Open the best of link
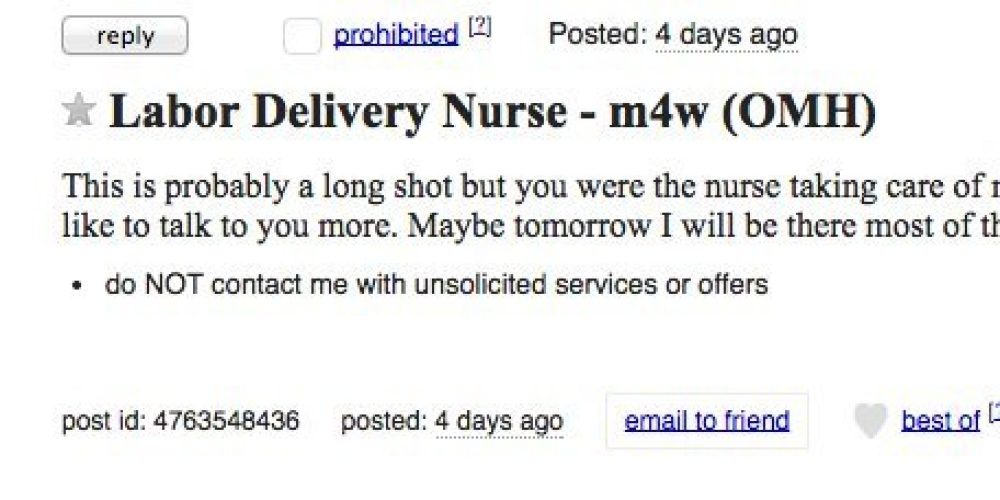This screenshot has width=1000, height=500. pyautogui.click(x=940, y=421)
